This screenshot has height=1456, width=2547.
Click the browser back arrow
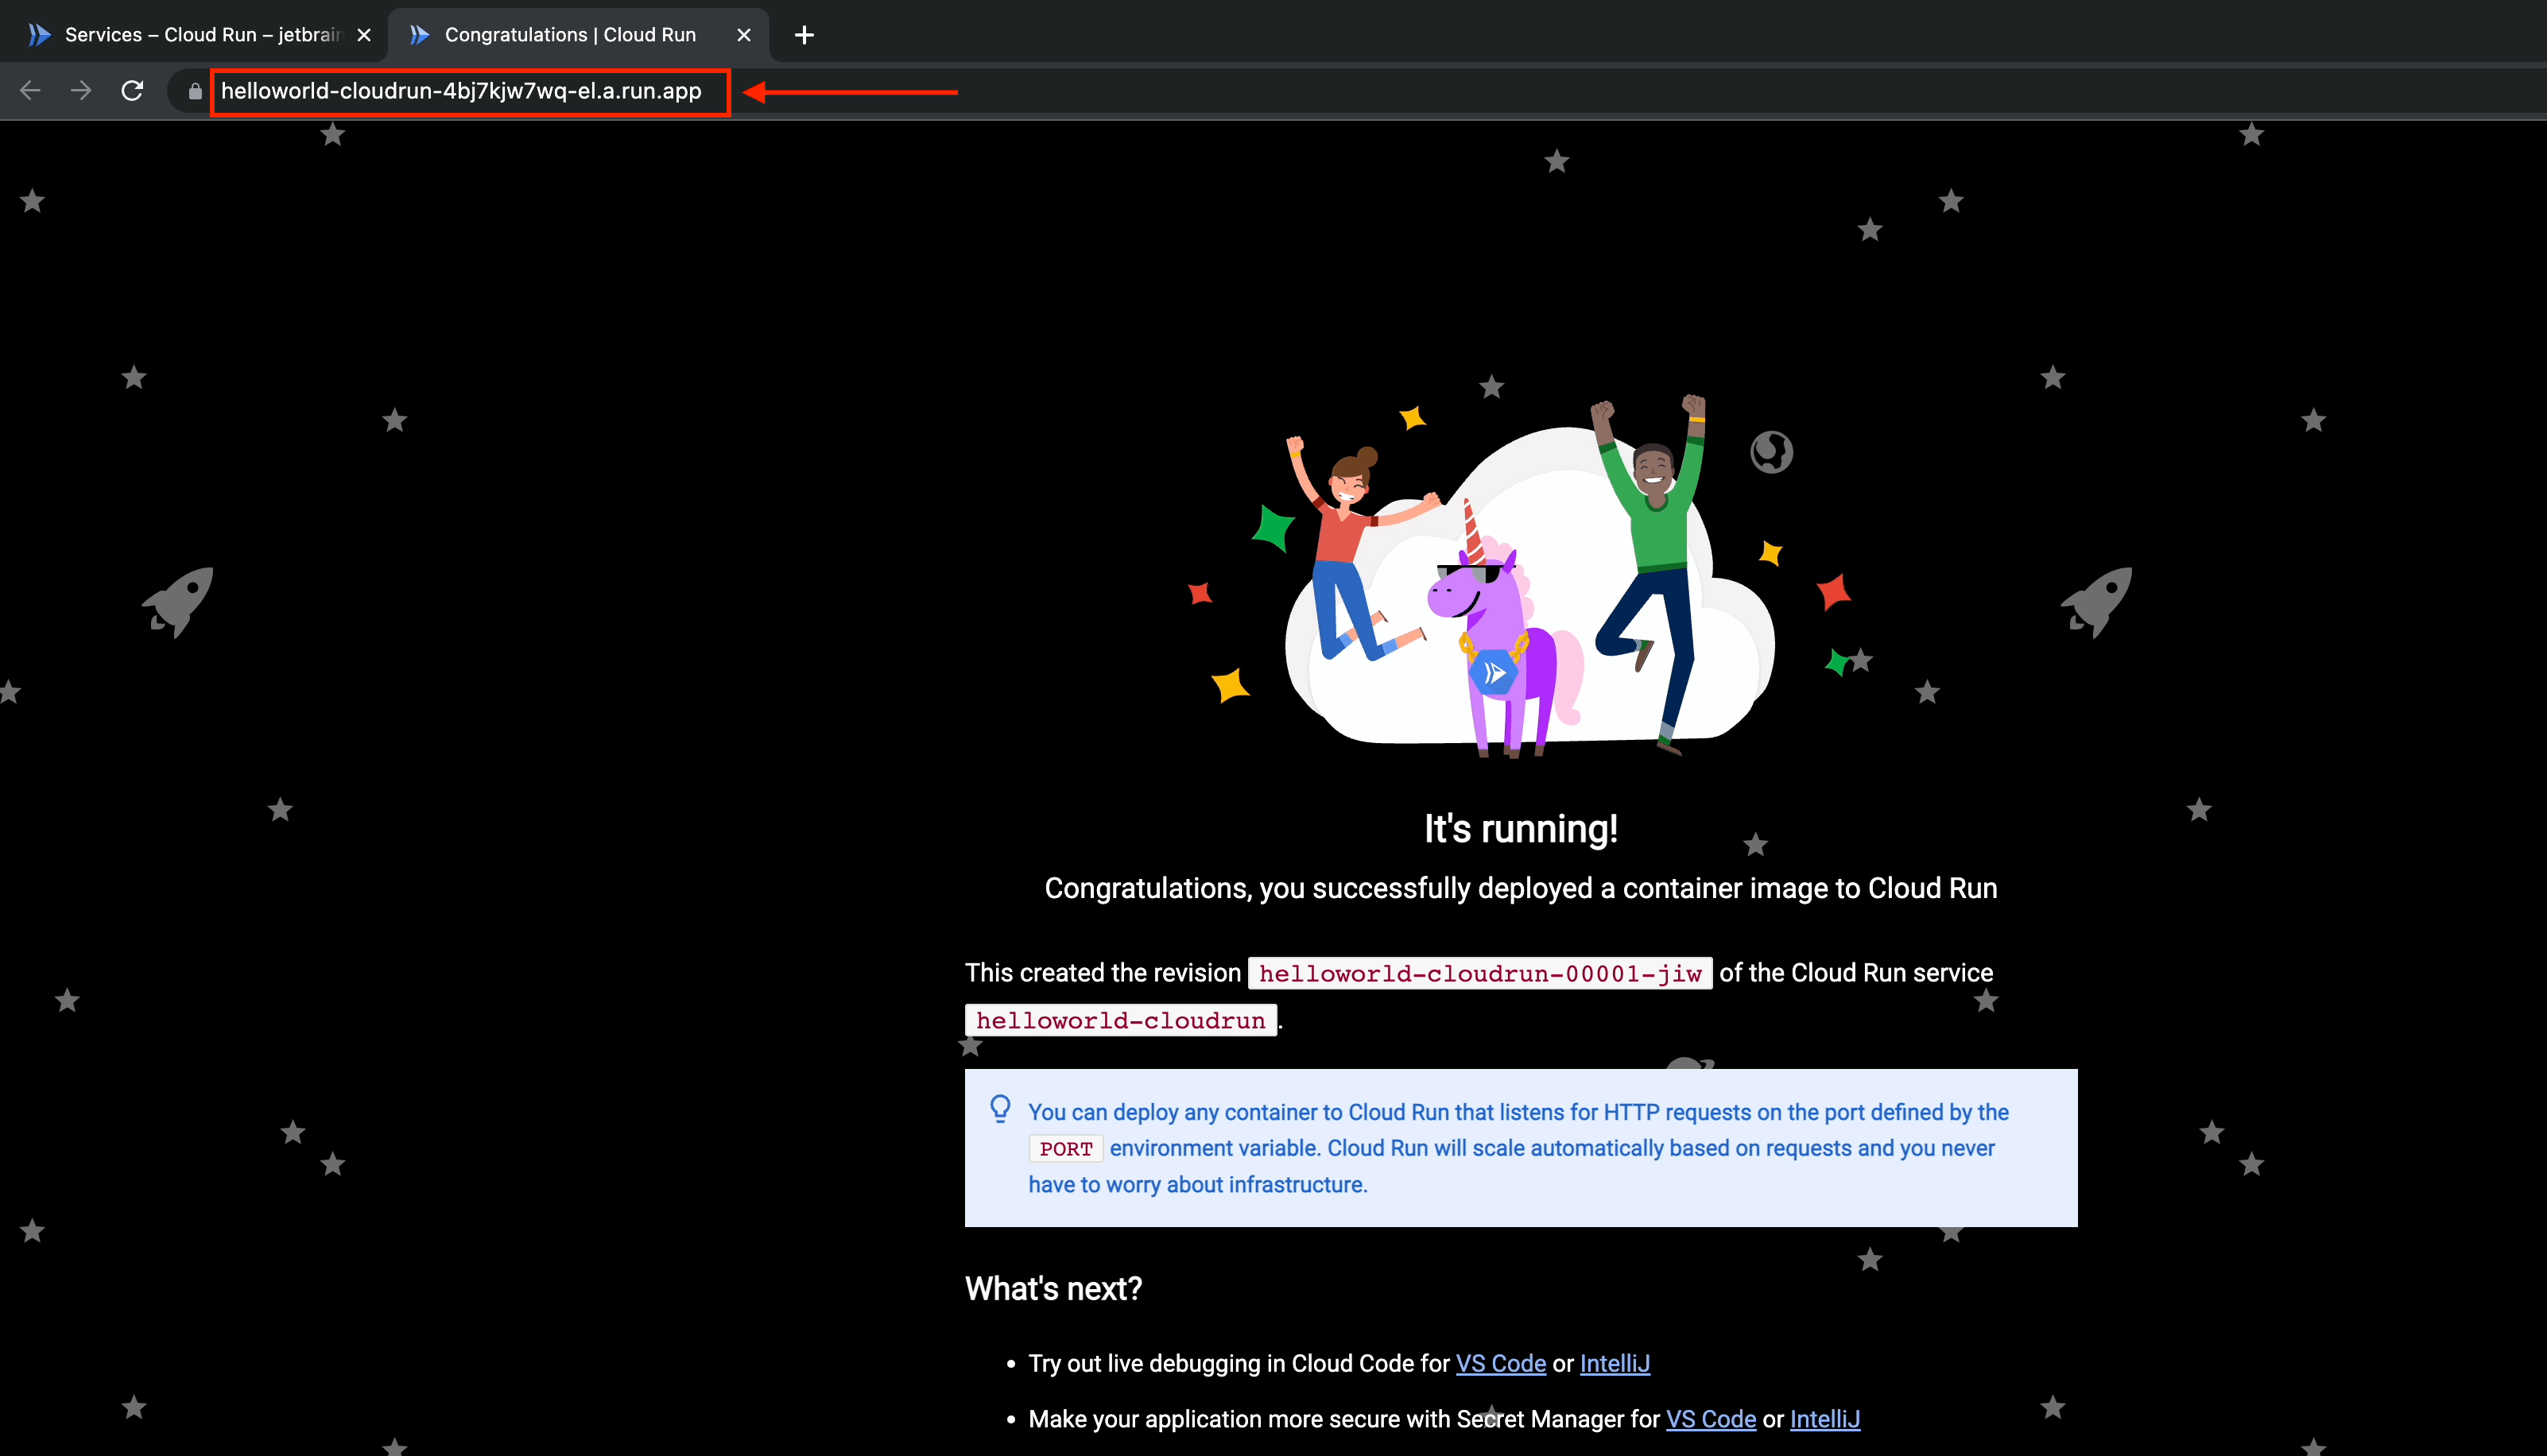[30, 91]
